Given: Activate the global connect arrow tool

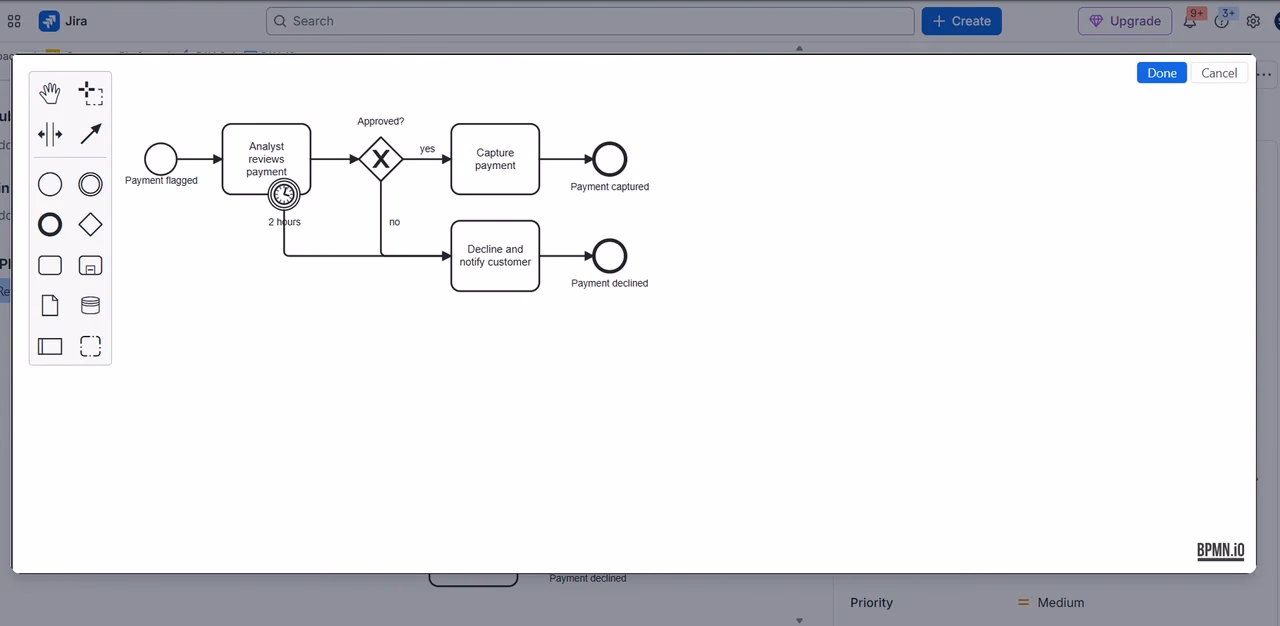Looking at the screenshot, I should pyautogui.click(x=91, y=134).
